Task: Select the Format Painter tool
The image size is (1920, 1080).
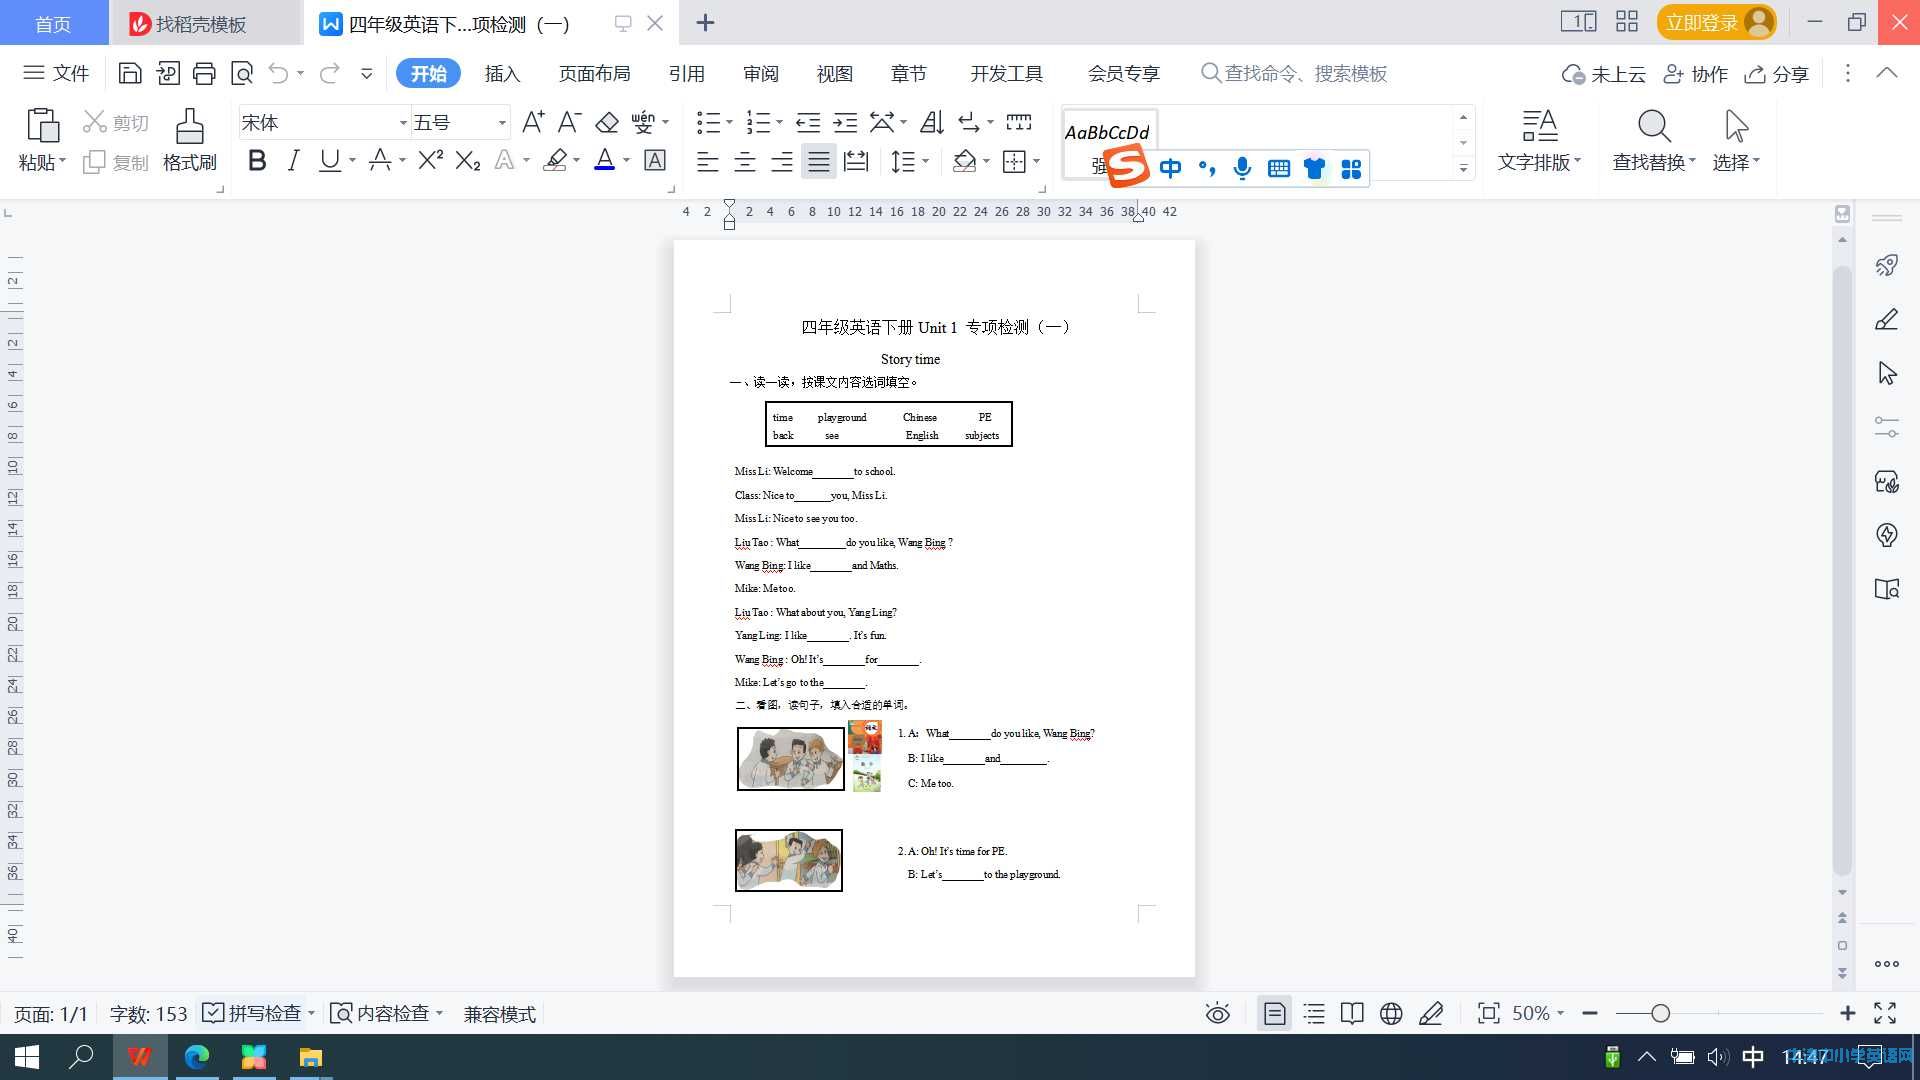Action: click(190, 139)
